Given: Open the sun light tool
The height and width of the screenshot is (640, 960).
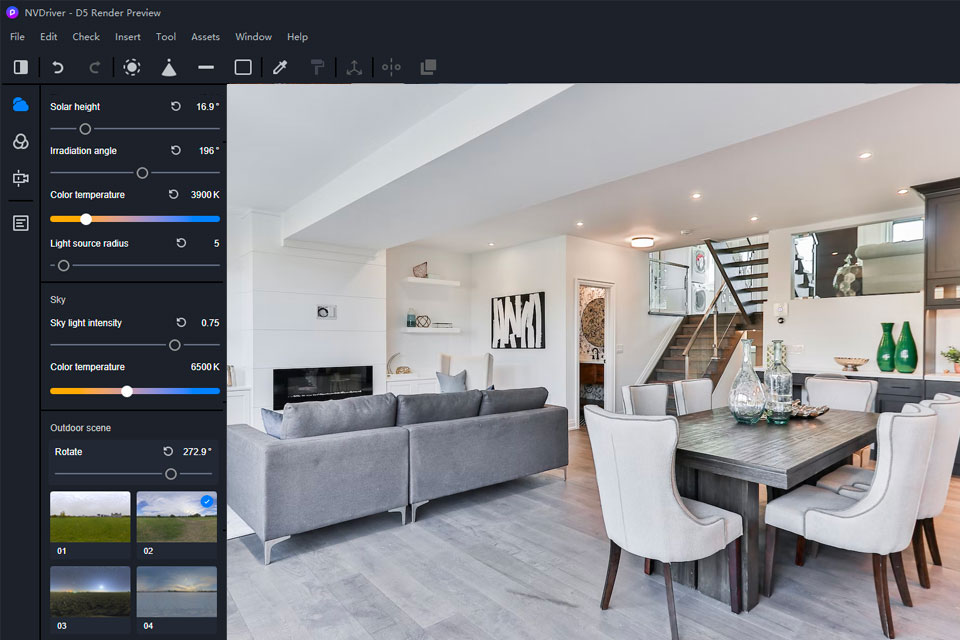Looking at the screenshot, I should (x=131, y=67).
